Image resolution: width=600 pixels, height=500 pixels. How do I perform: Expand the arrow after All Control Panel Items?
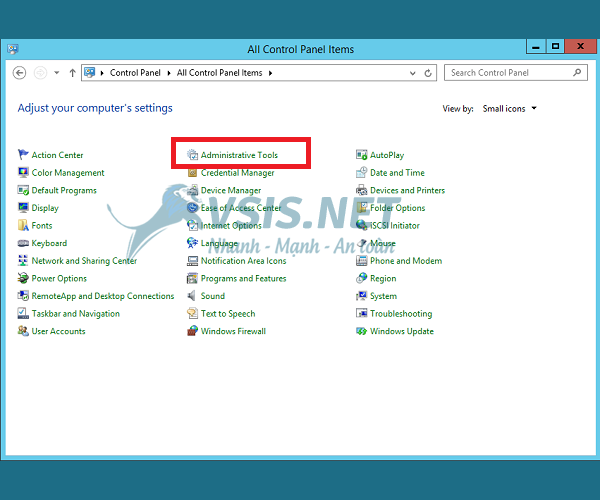[x=270, y=73]
